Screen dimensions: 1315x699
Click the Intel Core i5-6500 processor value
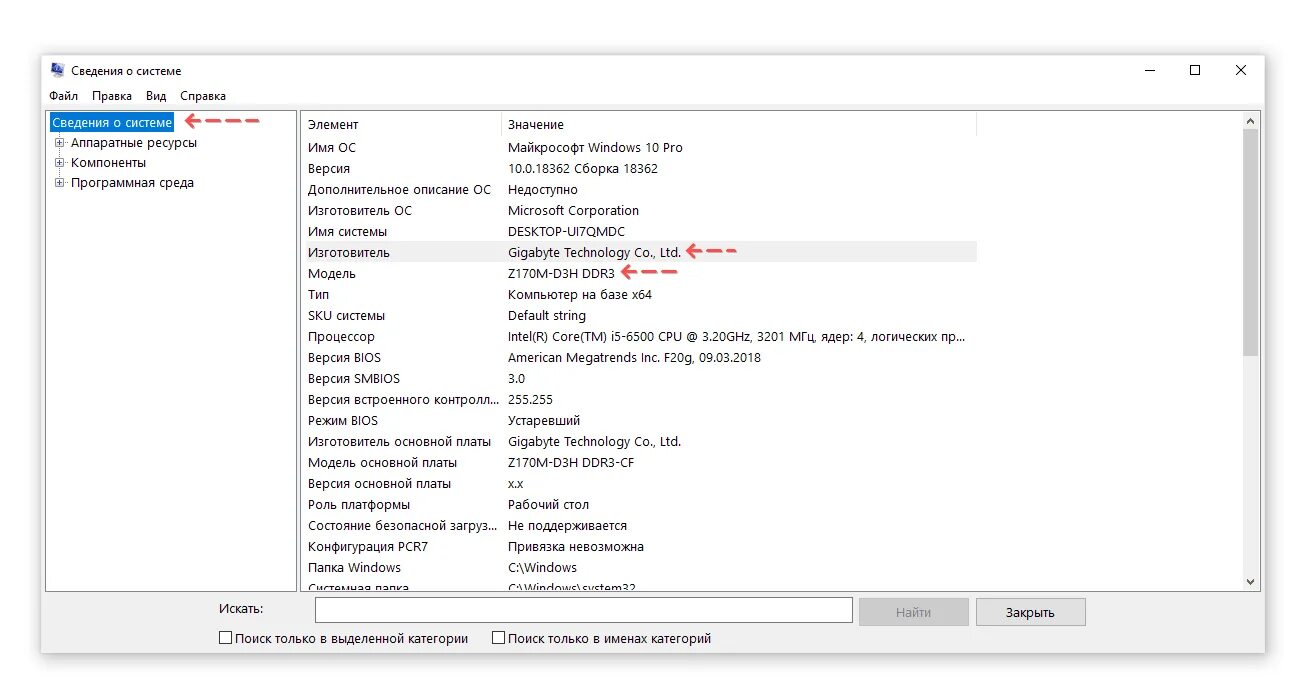click(737, 337)
